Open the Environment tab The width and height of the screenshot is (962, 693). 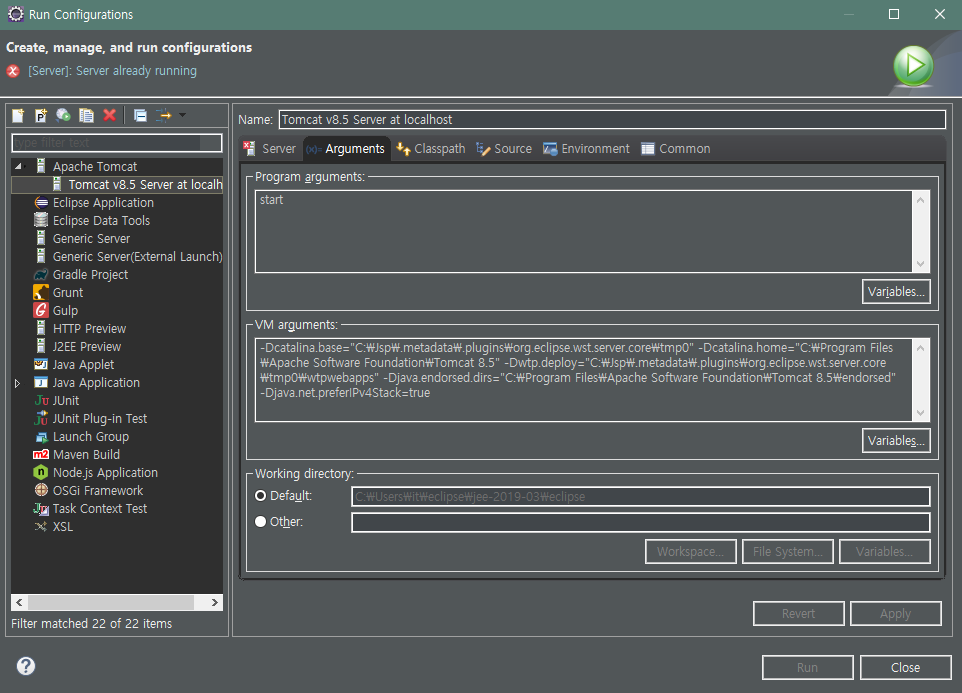pyautogui.click(x=587, y=148)
